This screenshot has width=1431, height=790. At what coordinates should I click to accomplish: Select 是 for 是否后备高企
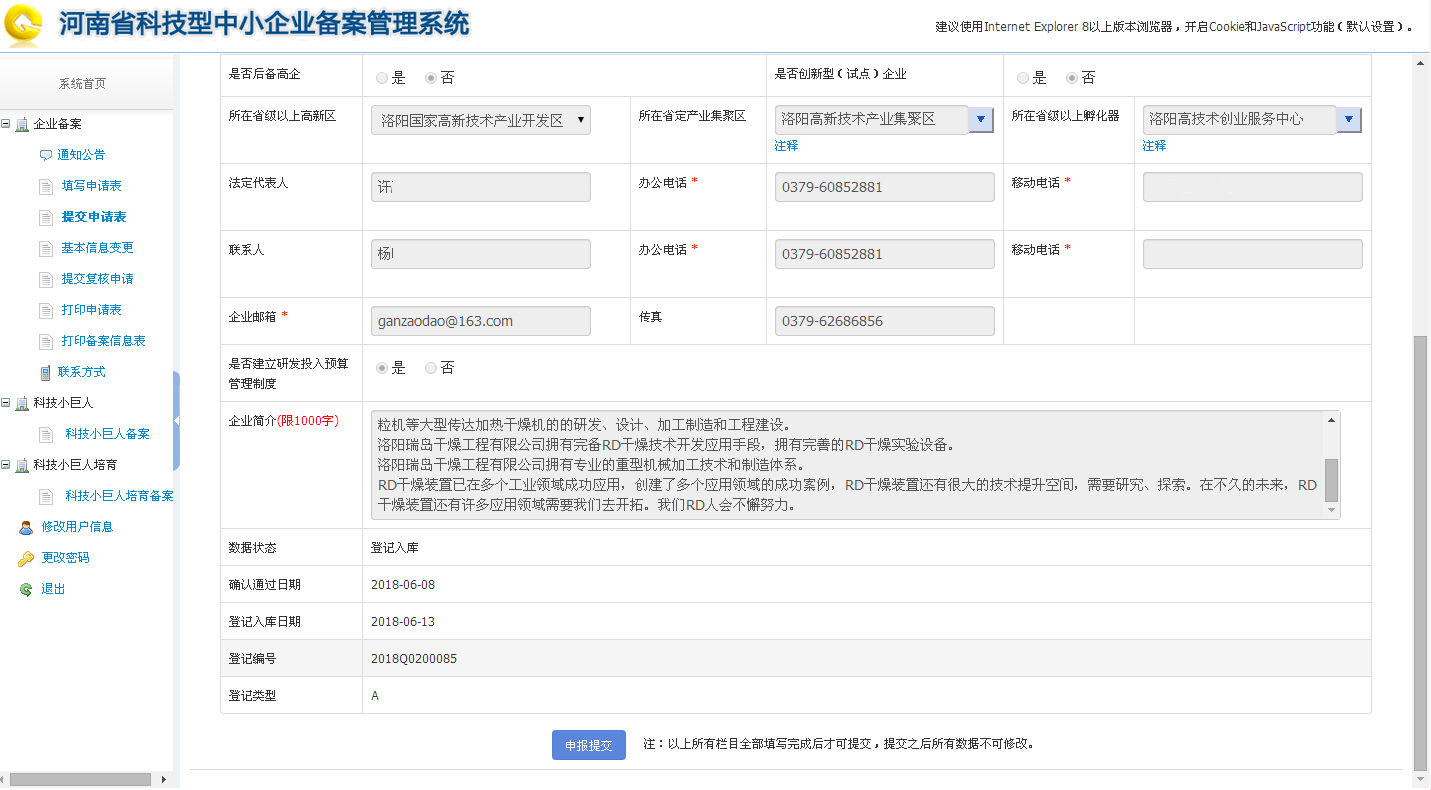click(x=381, y=77)
